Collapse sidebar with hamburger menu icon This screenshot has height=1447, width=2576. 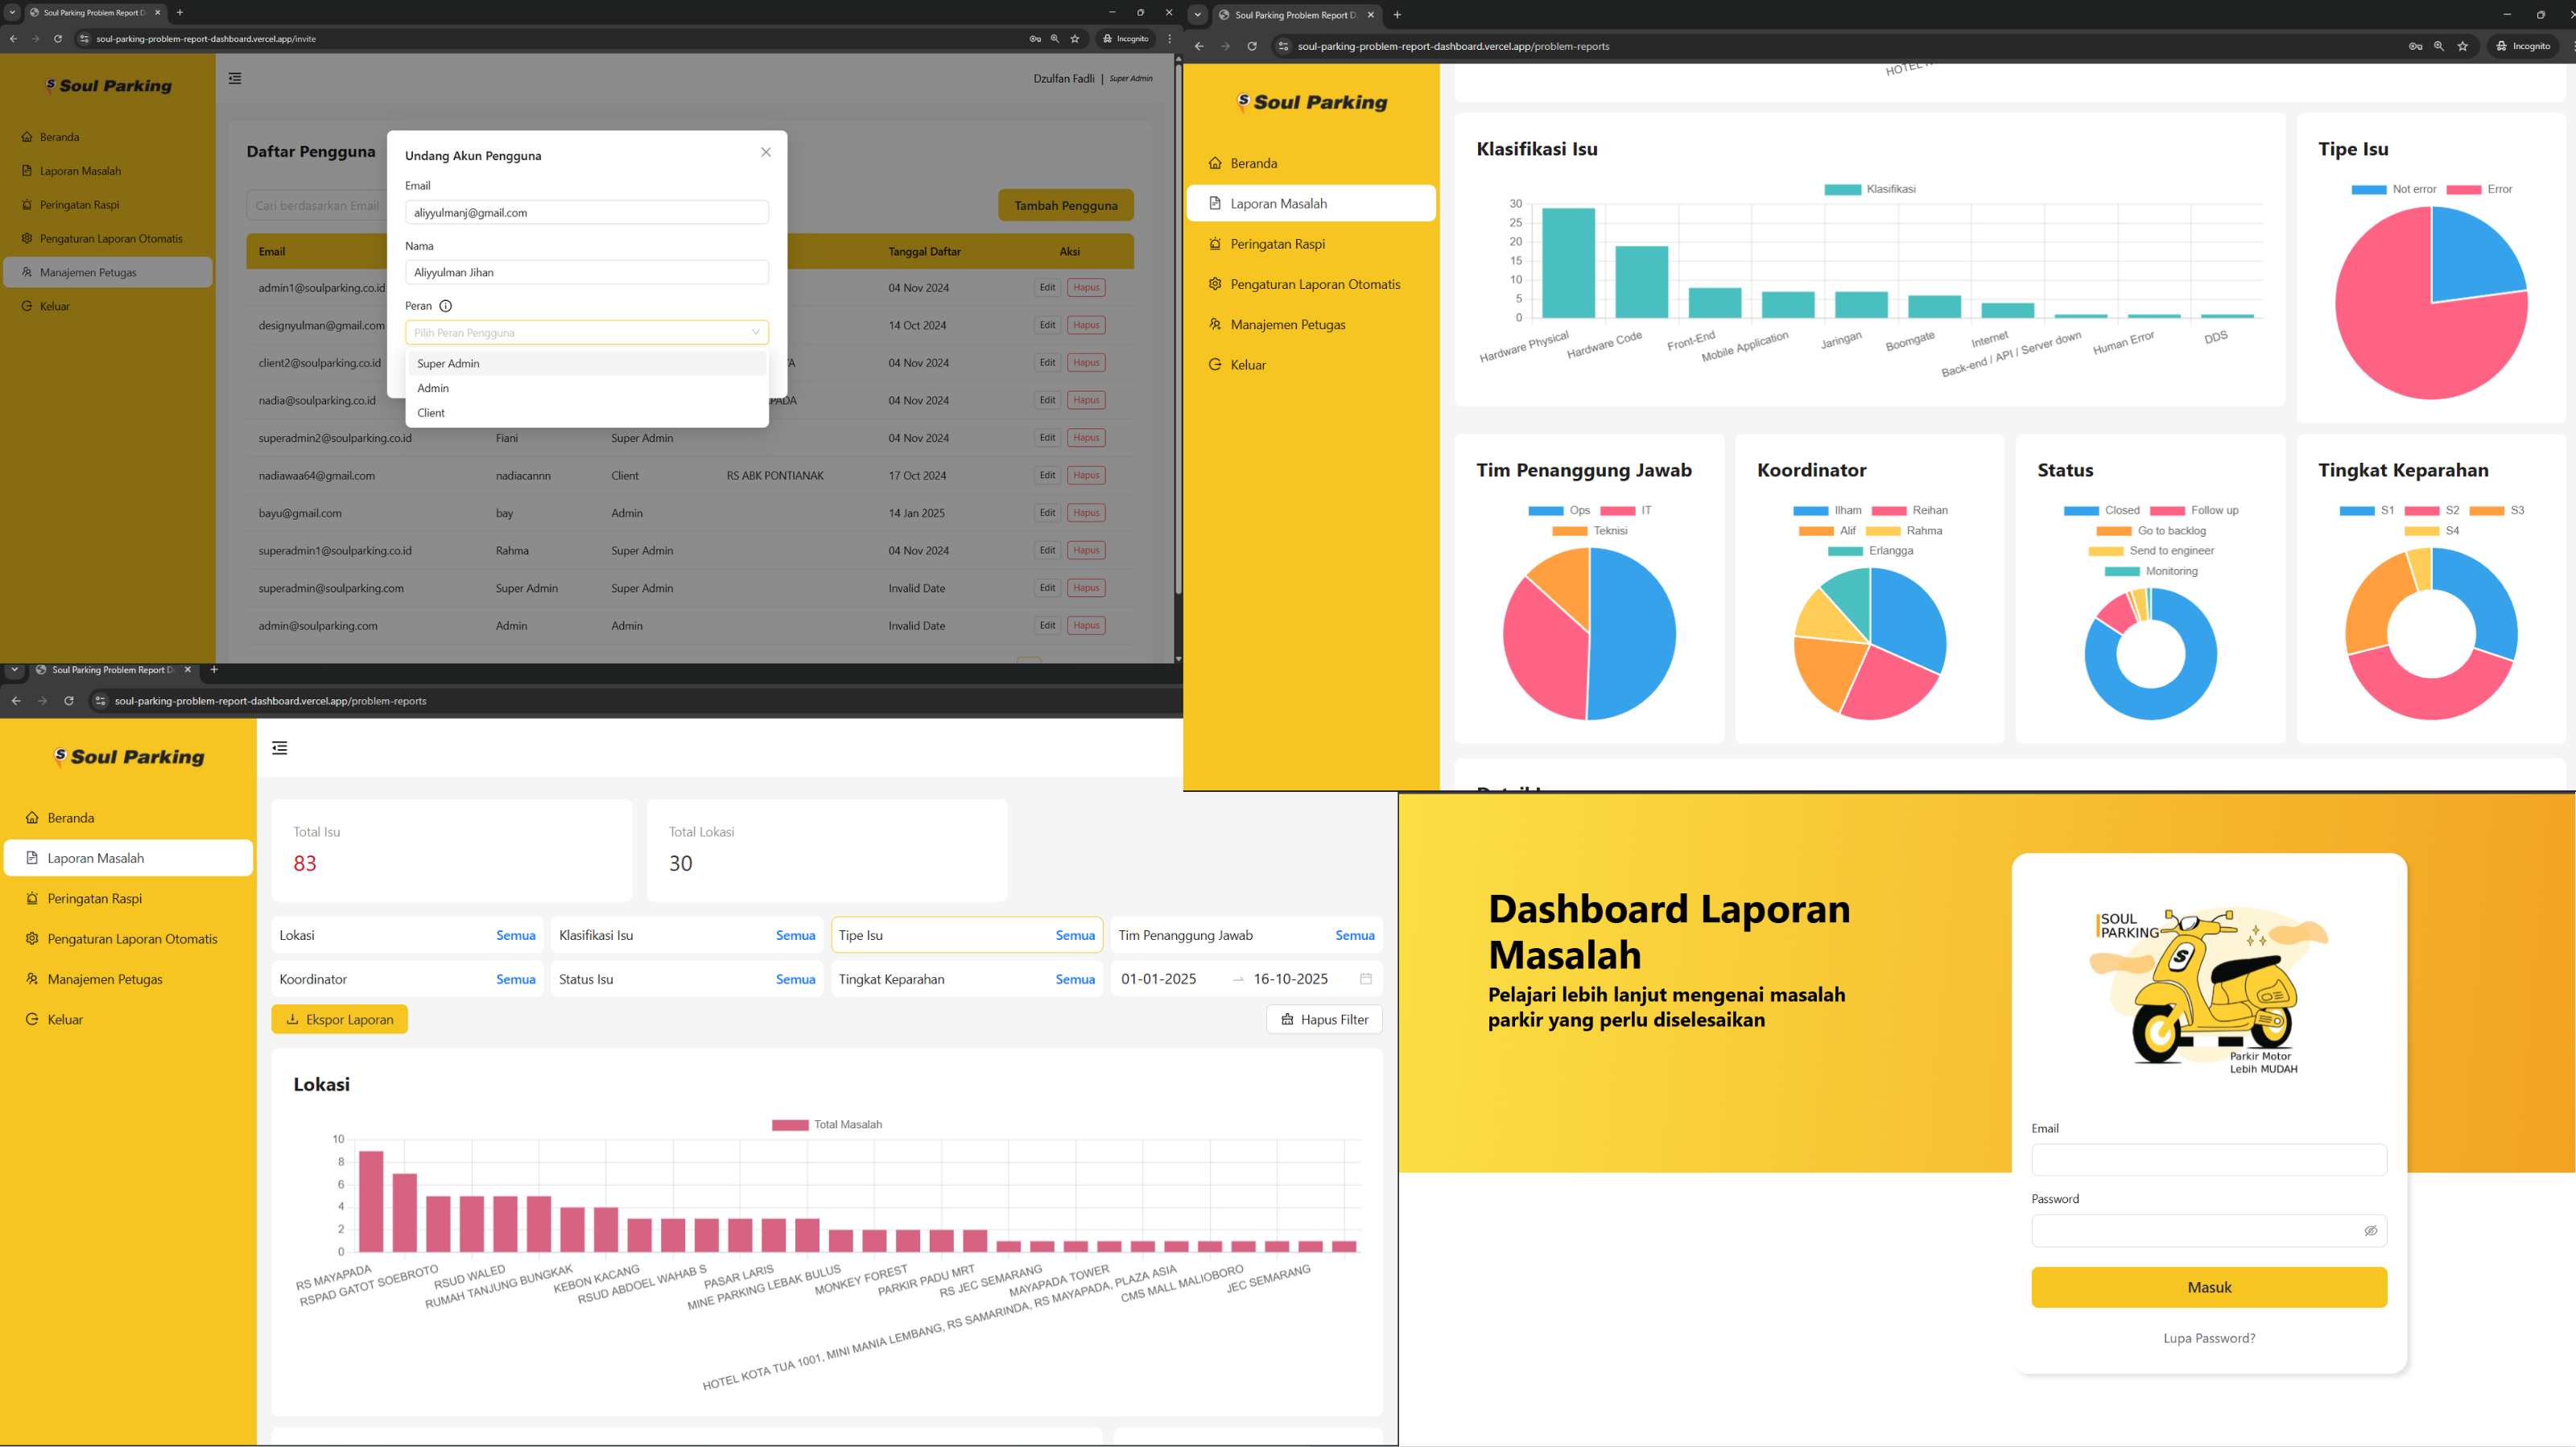(x=280, y=748)
